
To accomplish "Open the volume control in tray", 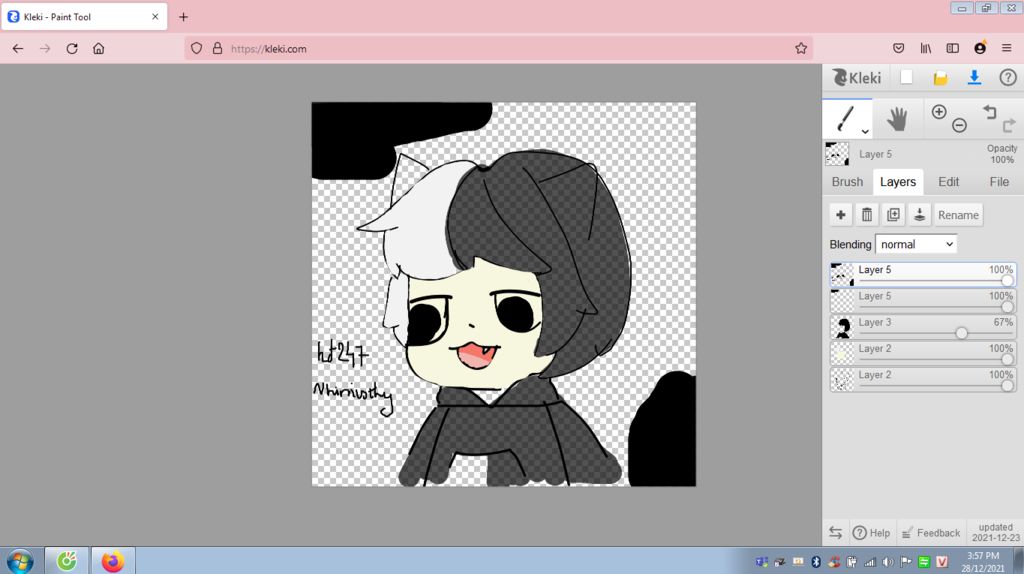I will pos(888,562).
